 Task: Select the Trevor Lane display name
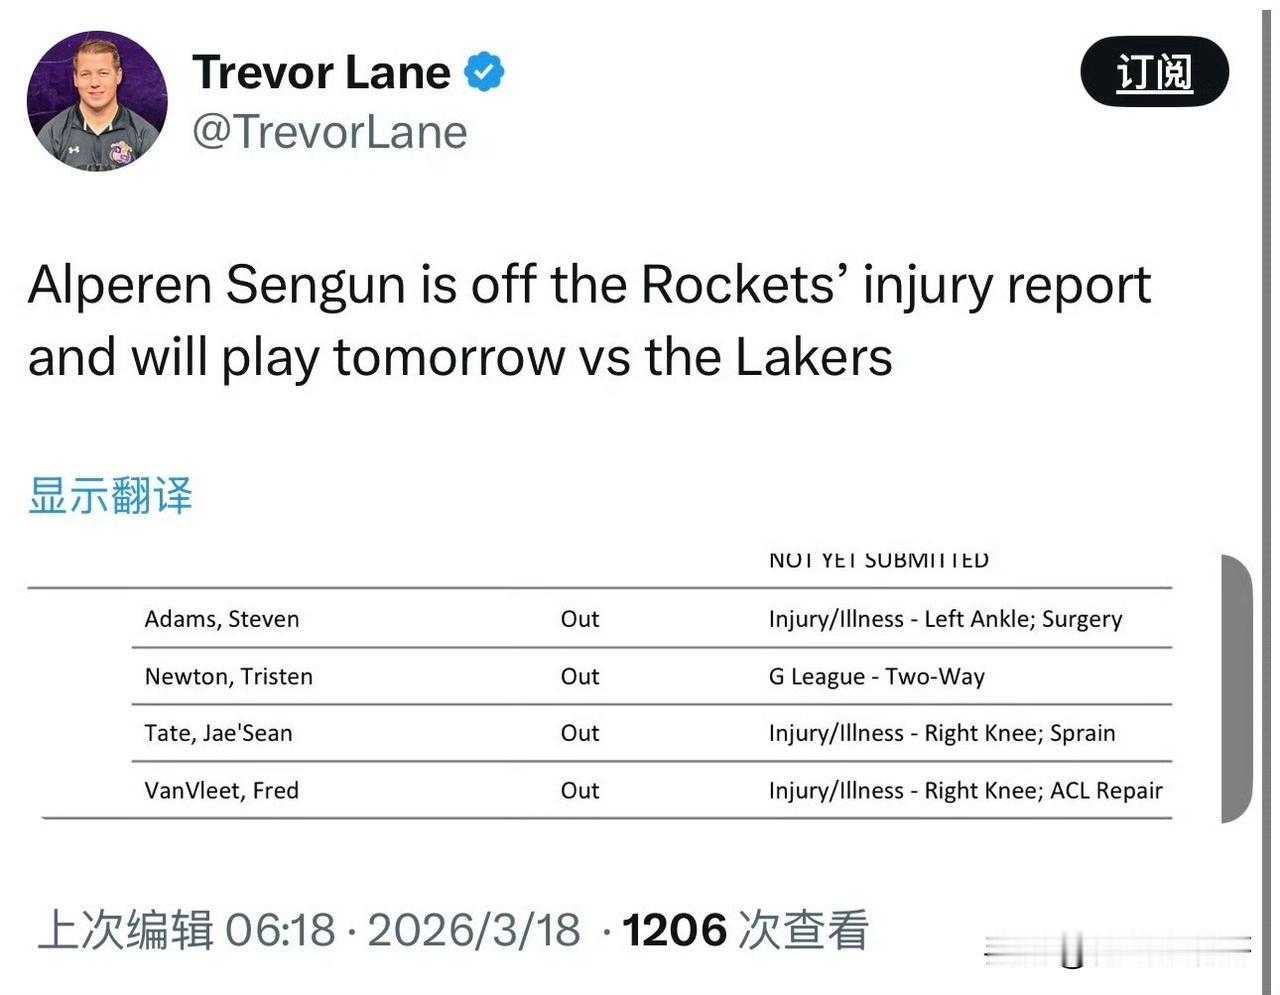coord(320,71)
